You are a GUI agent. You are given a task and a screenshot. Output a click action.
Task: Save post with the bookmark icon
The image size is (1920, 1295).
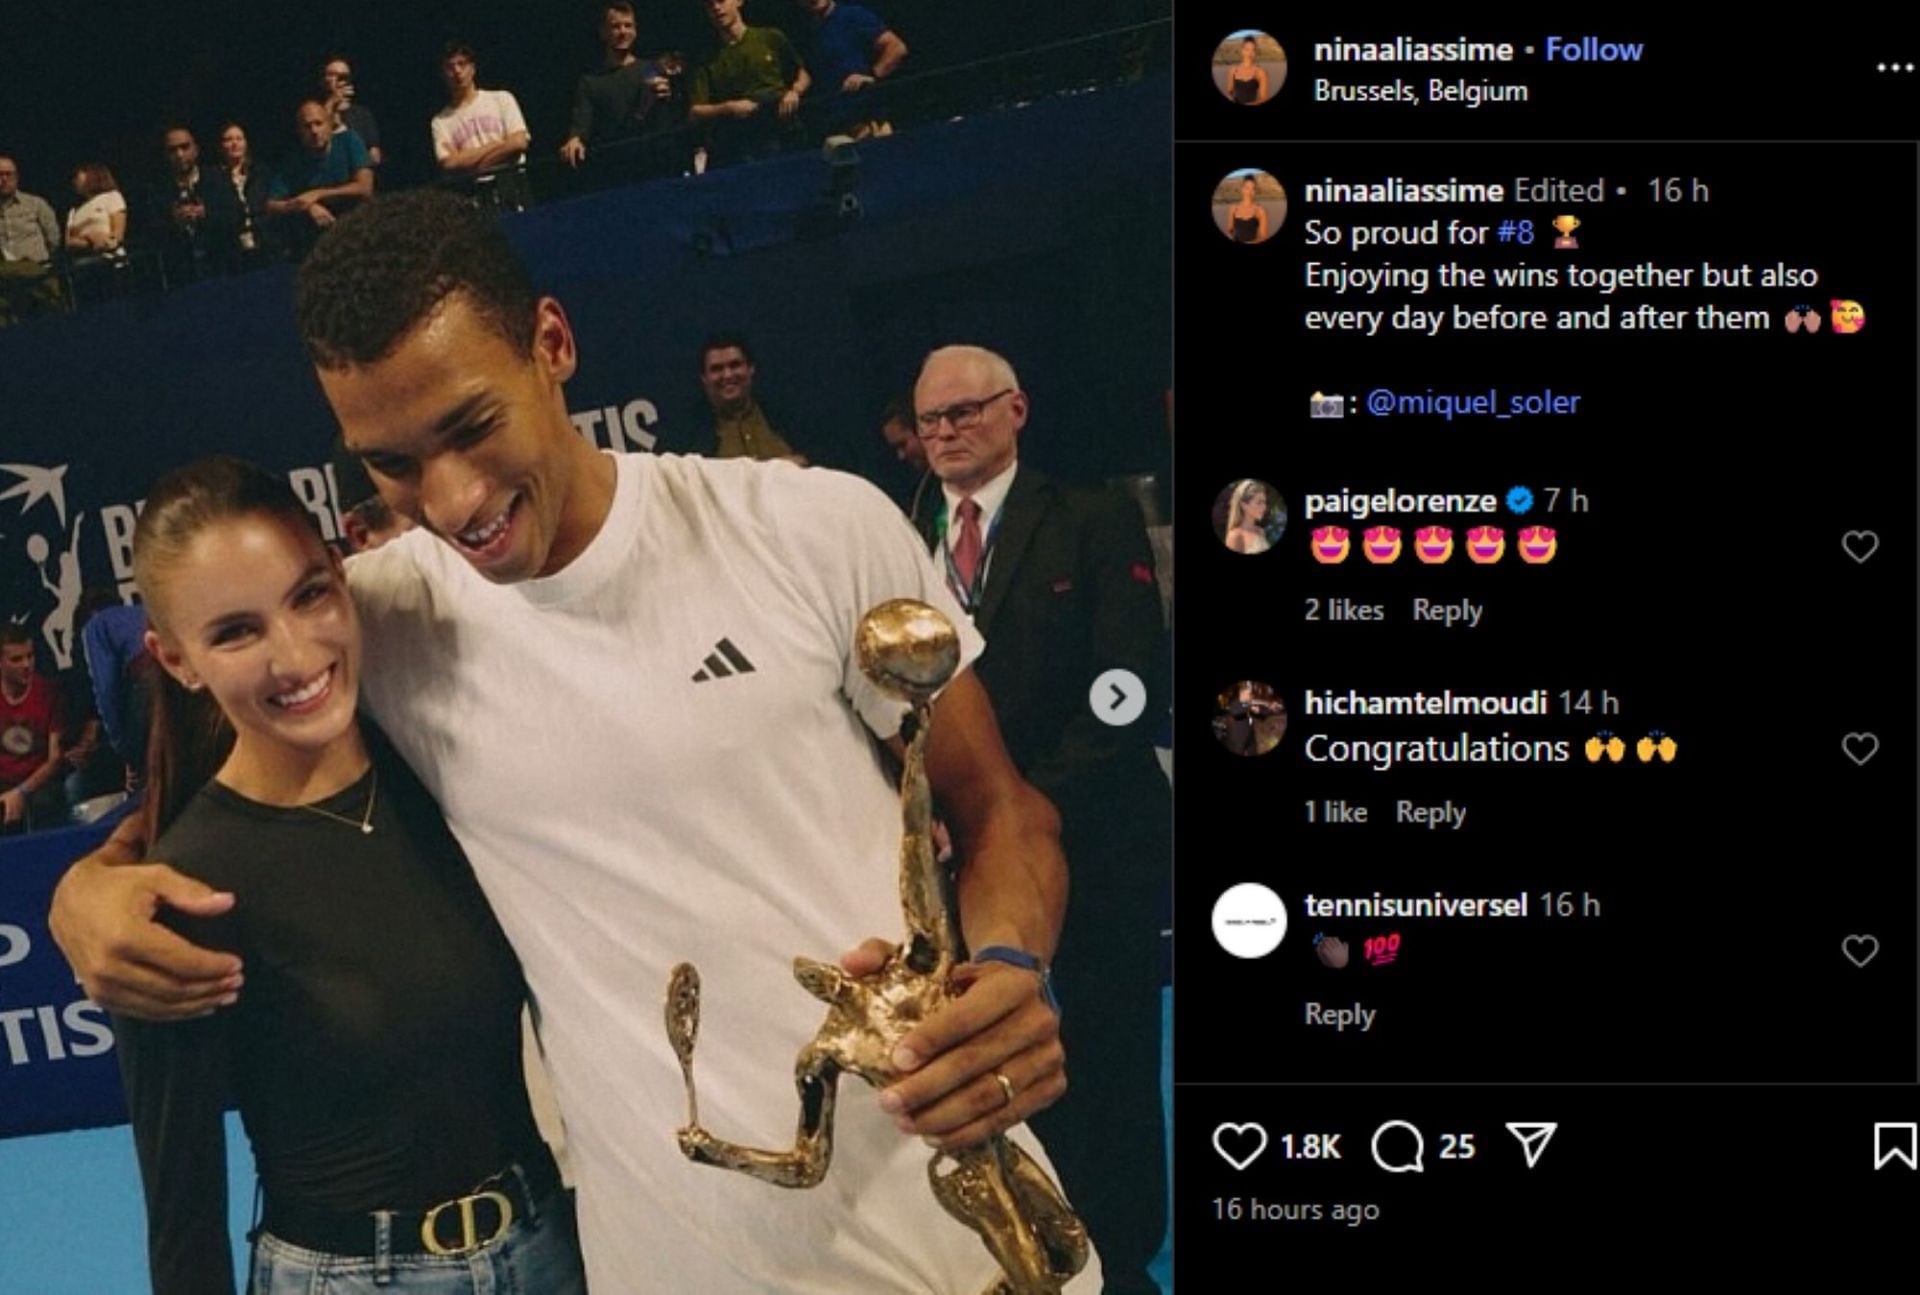tap(1894, 1146)
